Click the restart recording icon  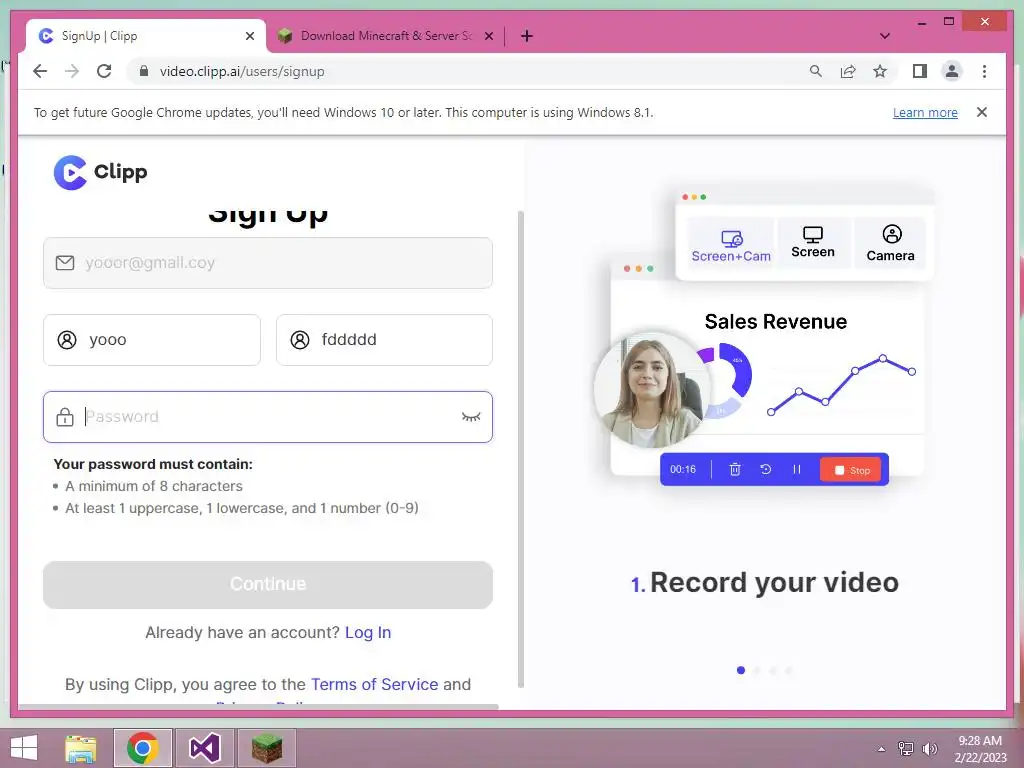point(765,469)
